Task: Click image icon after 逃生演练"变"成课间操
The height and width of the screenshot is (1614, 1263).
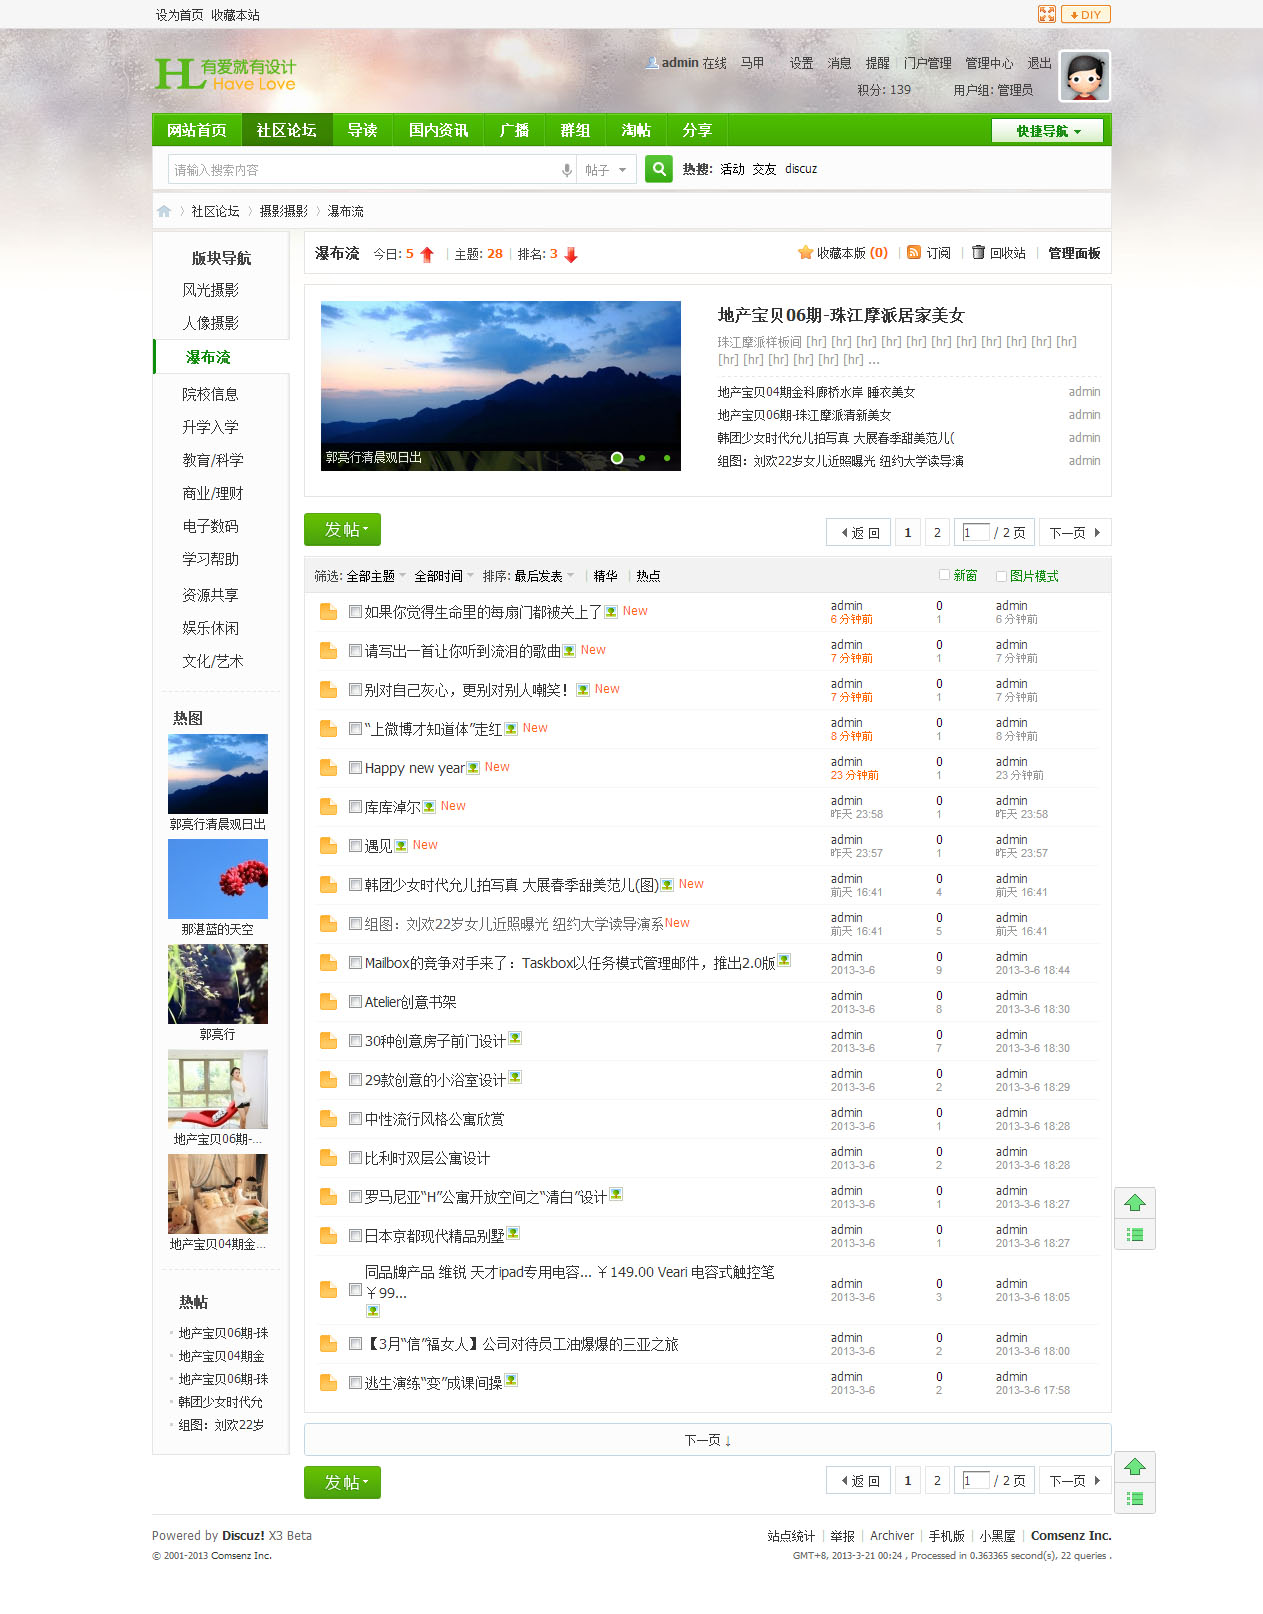Action: click(511, 1380)
